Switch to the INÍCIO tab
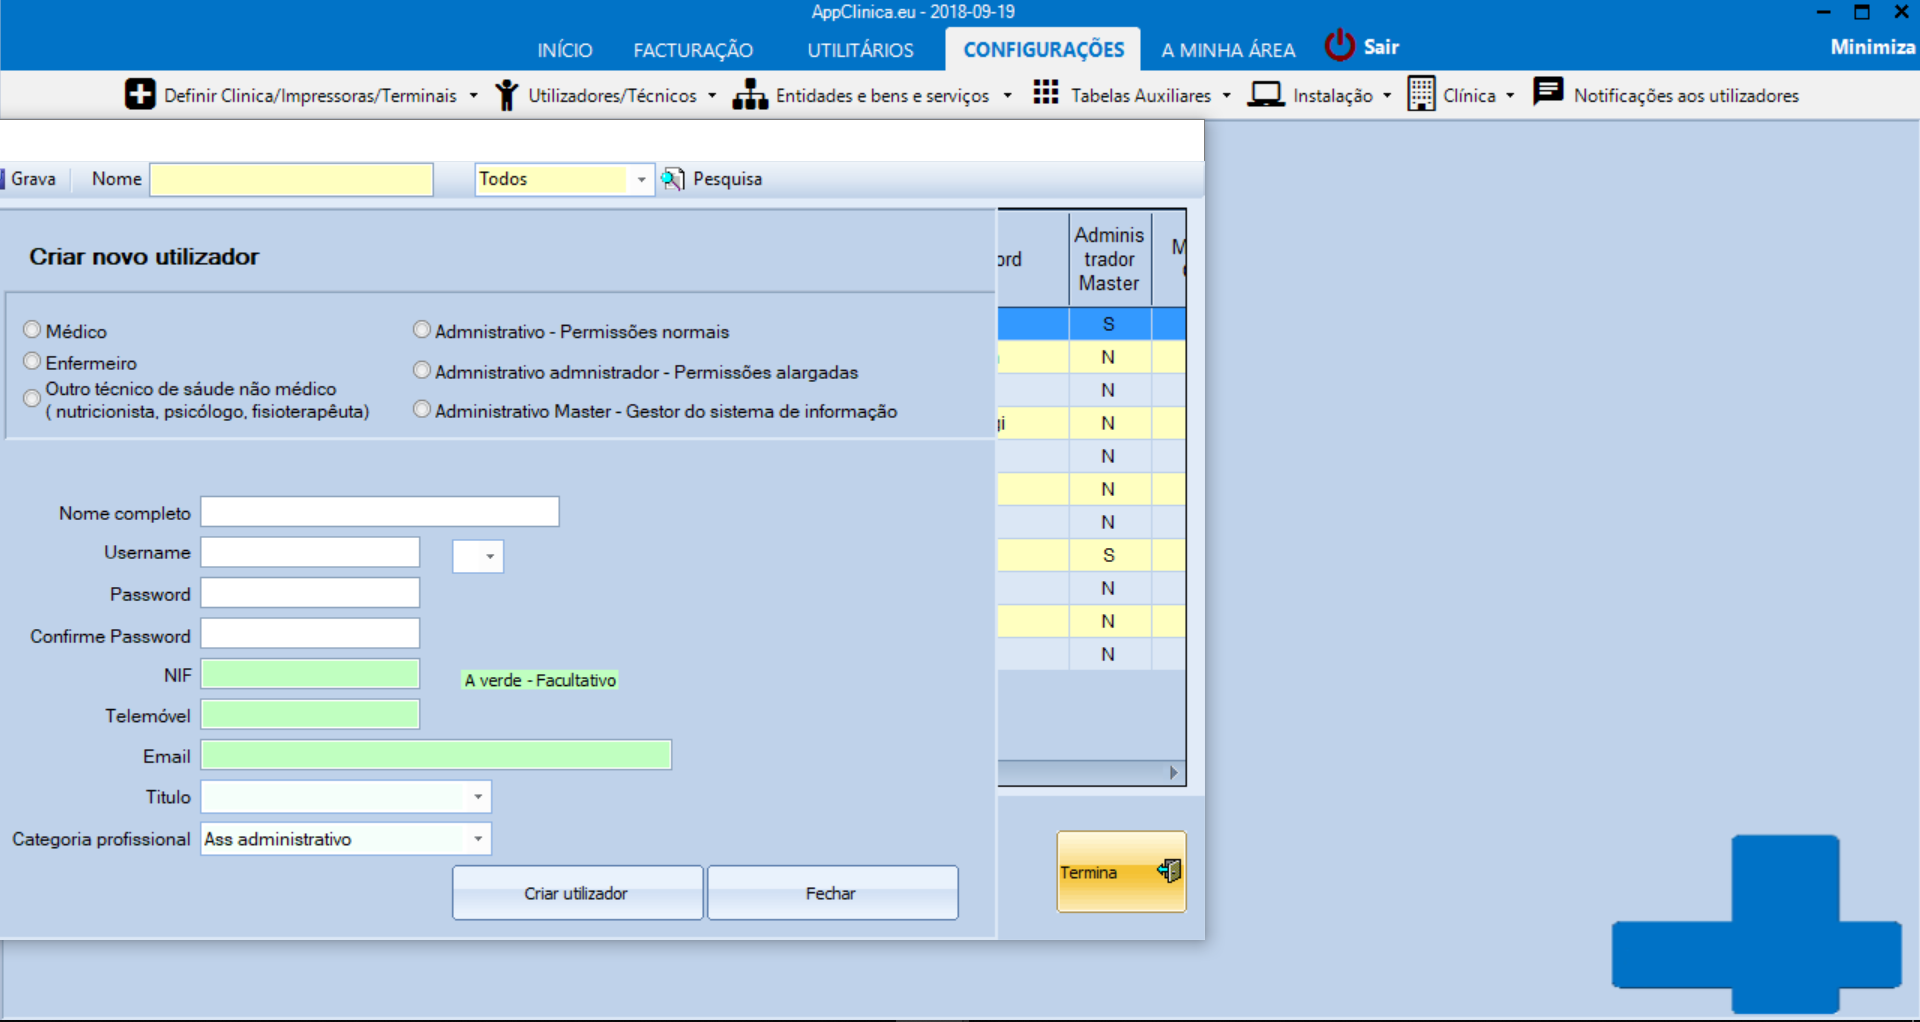Viewport: 1920px width, 1022px height. 565,50
